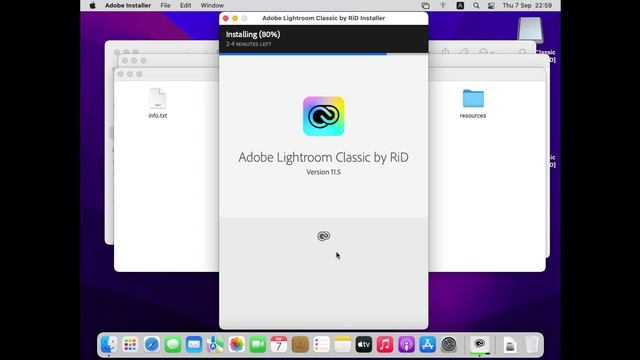Screen dimensions: 640x360
Task: Click the disk image document icon in Dock
Action: tap(510, 345)
